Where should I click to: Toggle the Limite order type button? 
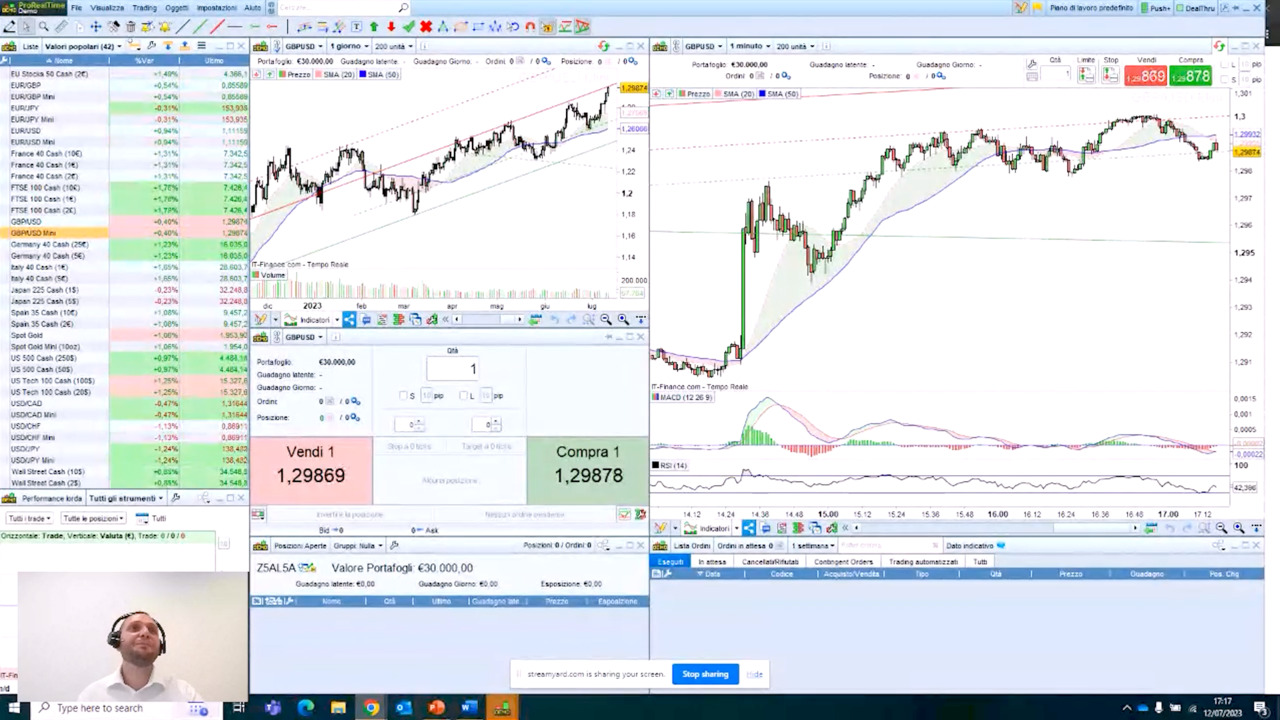[x=1085, y=73]
